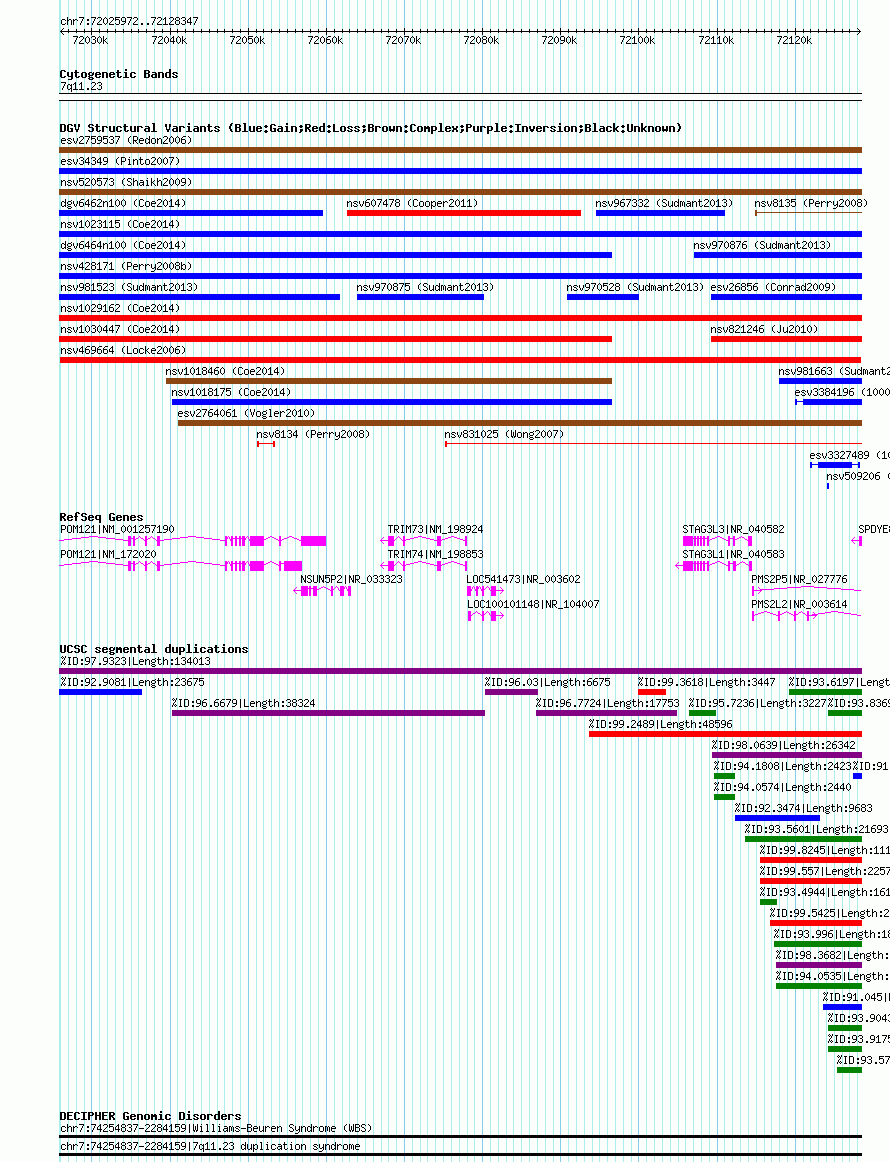Click the 72030k ruler tick label
This screenshot has width=890, height=1162.
[x=90, y=41]
